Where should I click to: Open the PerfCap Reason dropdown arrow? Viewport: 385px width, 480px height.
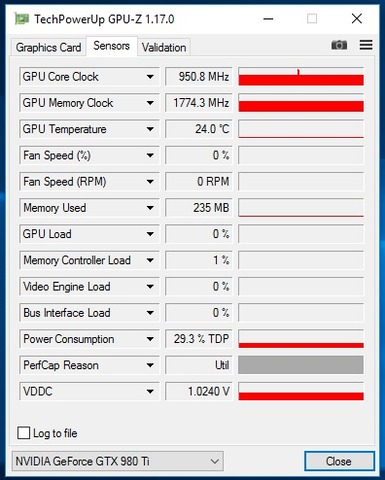(x=150, y=365)
